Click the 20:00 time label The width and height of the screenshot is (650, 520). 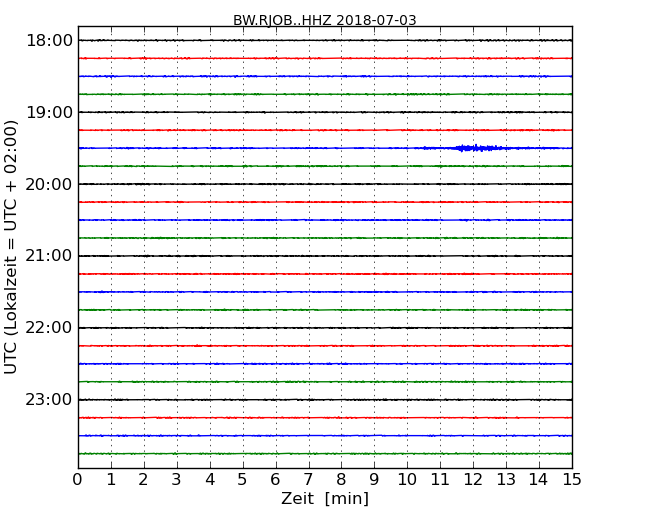[49, 184]
